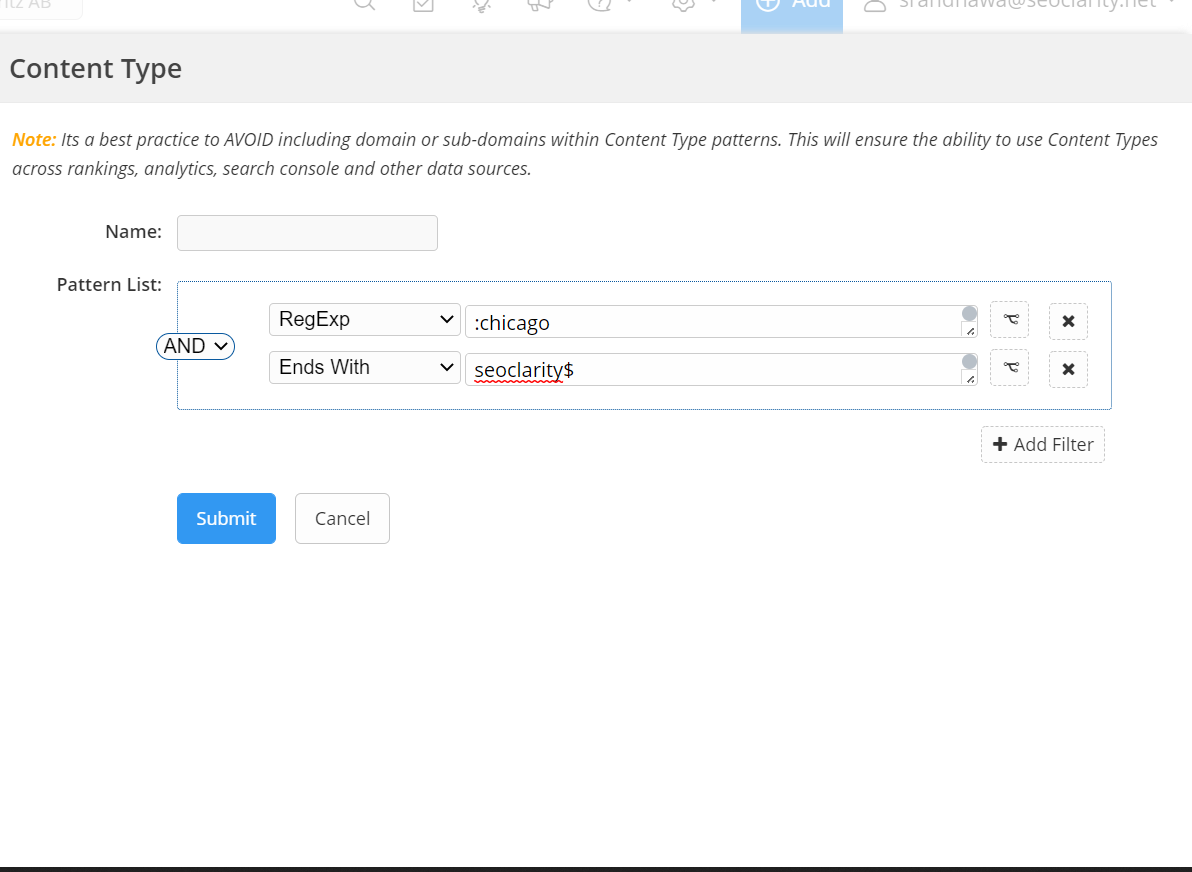Open the megaphone announcements icon
This screenshot has height=872, width=1192.
(x=540, y=4)
